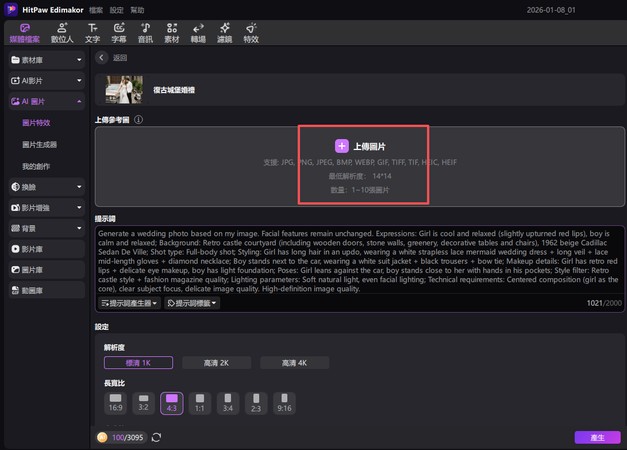This screenshot has height=450, width=627.
Task: Choose the 3:2 aspect ratio
Action: tap(144, 403)
